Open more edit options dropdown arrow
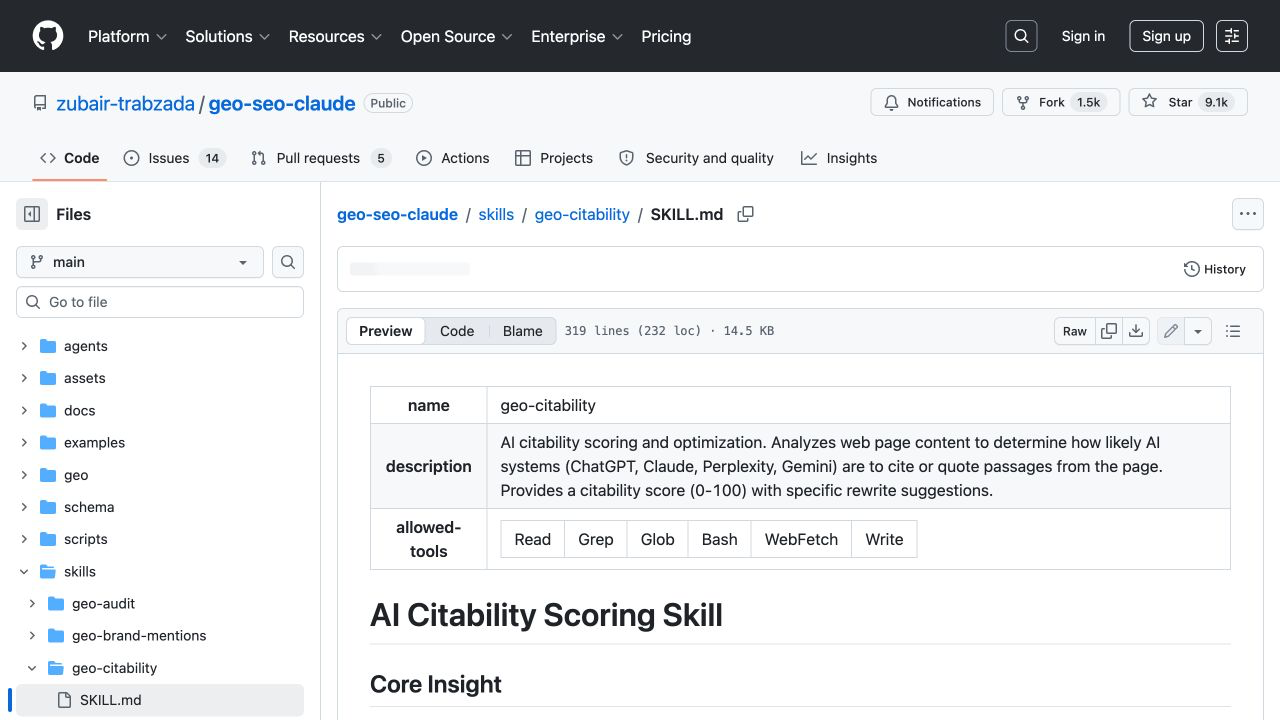 (1198, 331)
